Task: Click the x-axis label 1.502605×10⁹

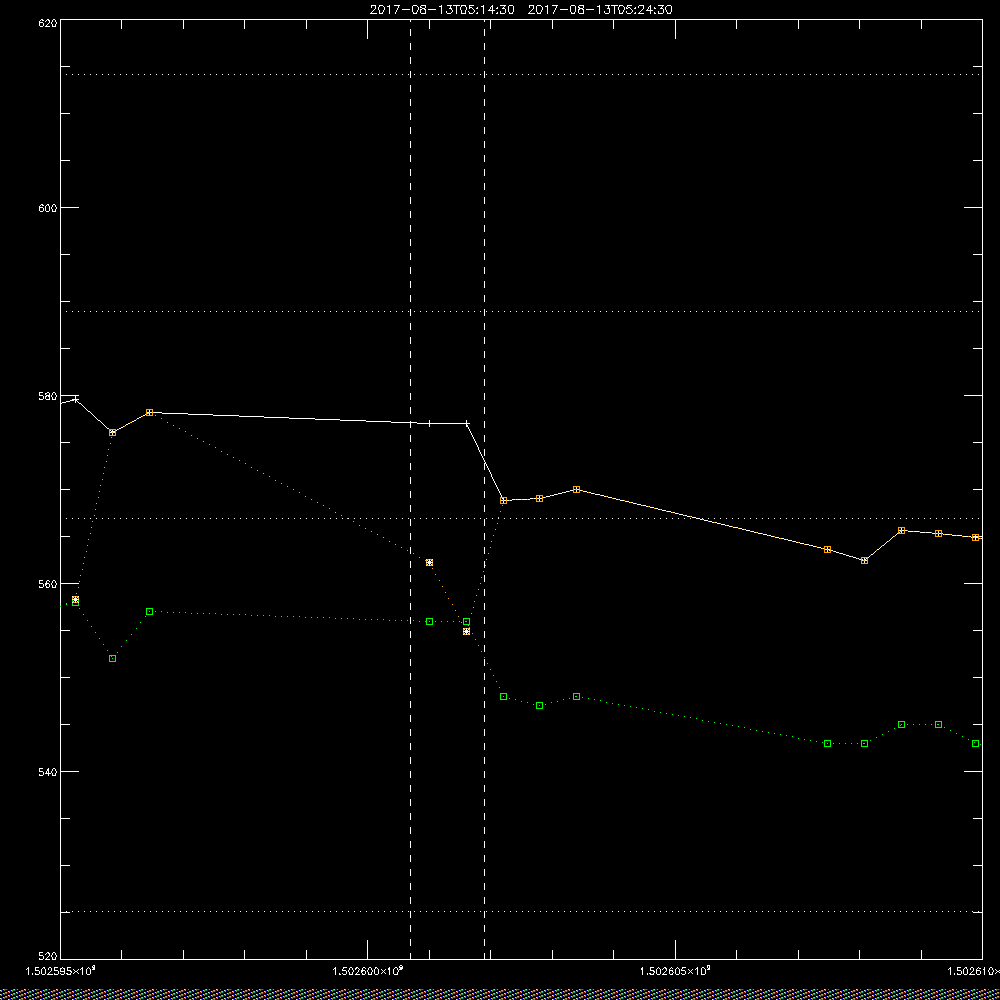Action: click(x=675, y=971)
